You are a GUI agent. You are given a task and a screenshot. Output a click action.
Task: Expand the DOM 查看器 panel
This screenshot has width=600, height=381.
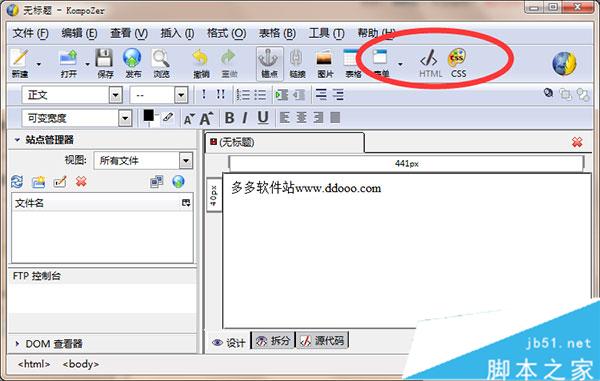17,344
